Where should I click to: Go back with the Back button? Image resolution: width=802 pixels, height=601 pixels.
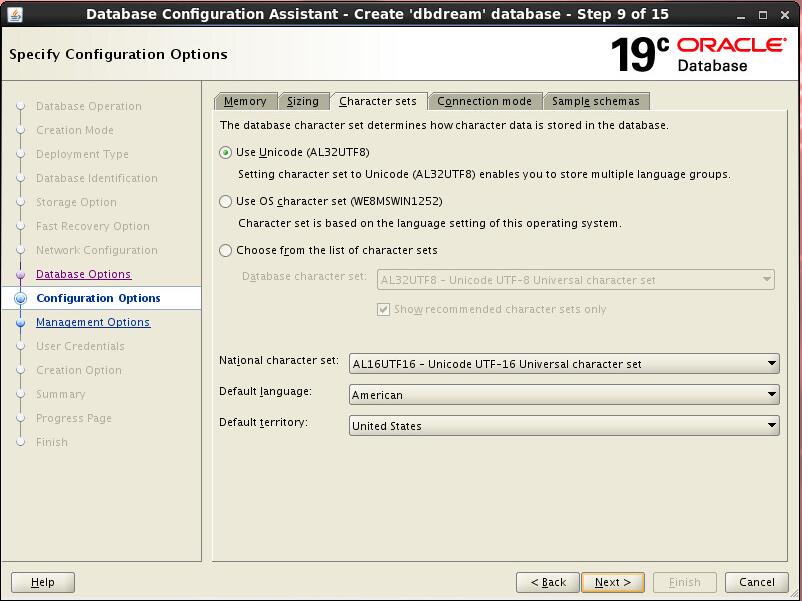tap(548, 582)
